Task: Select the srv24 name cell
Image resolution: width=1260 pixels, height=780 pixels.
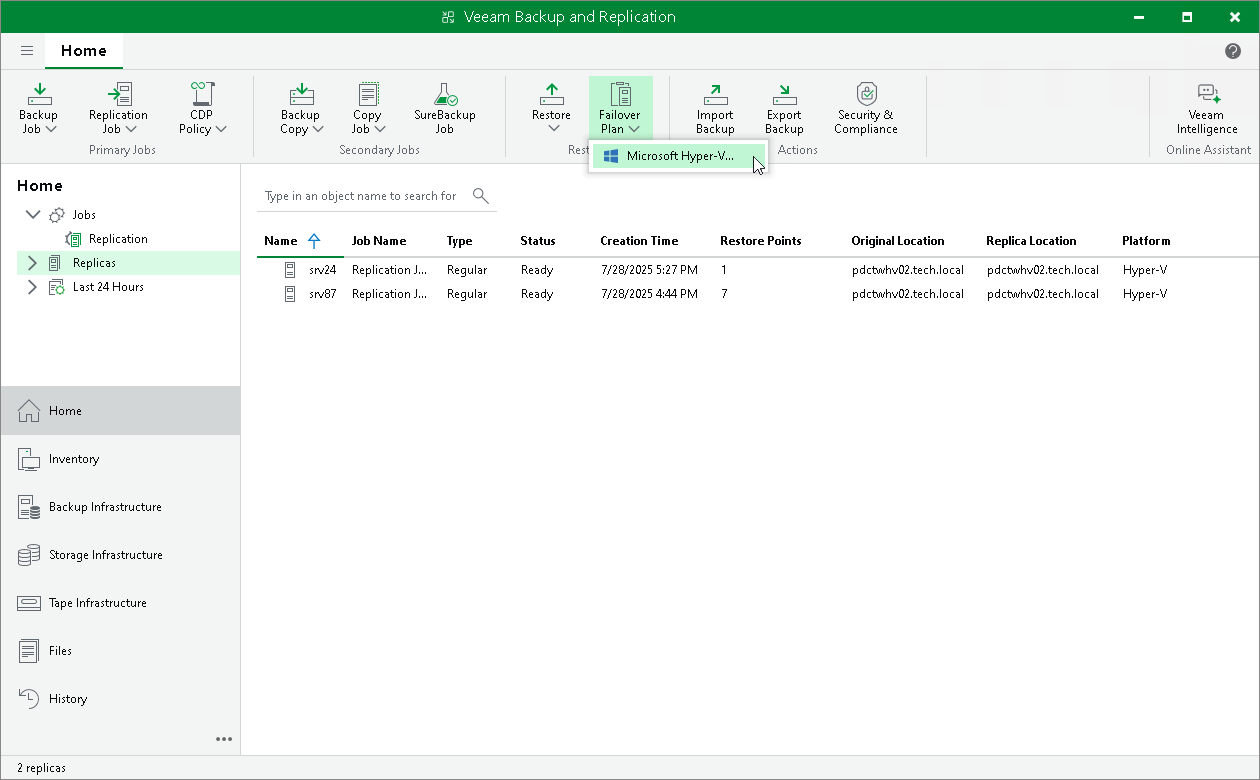Action: (x=322, y=270)
